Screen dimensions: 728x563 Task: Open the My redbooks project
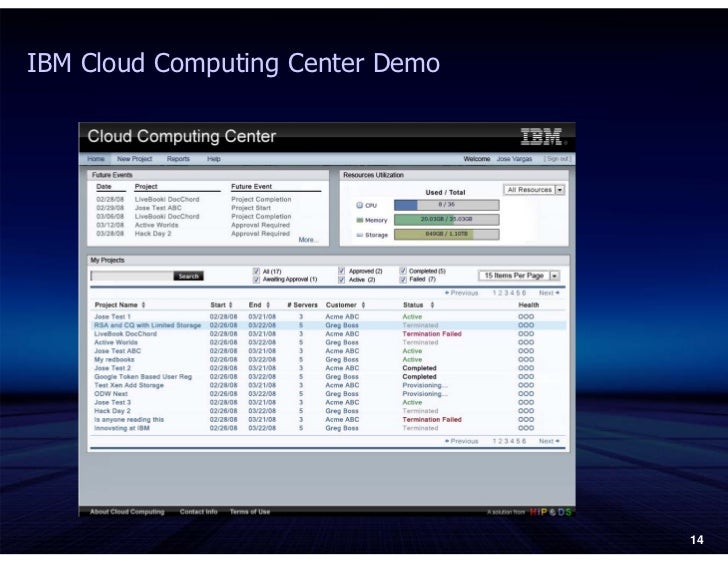114,360
